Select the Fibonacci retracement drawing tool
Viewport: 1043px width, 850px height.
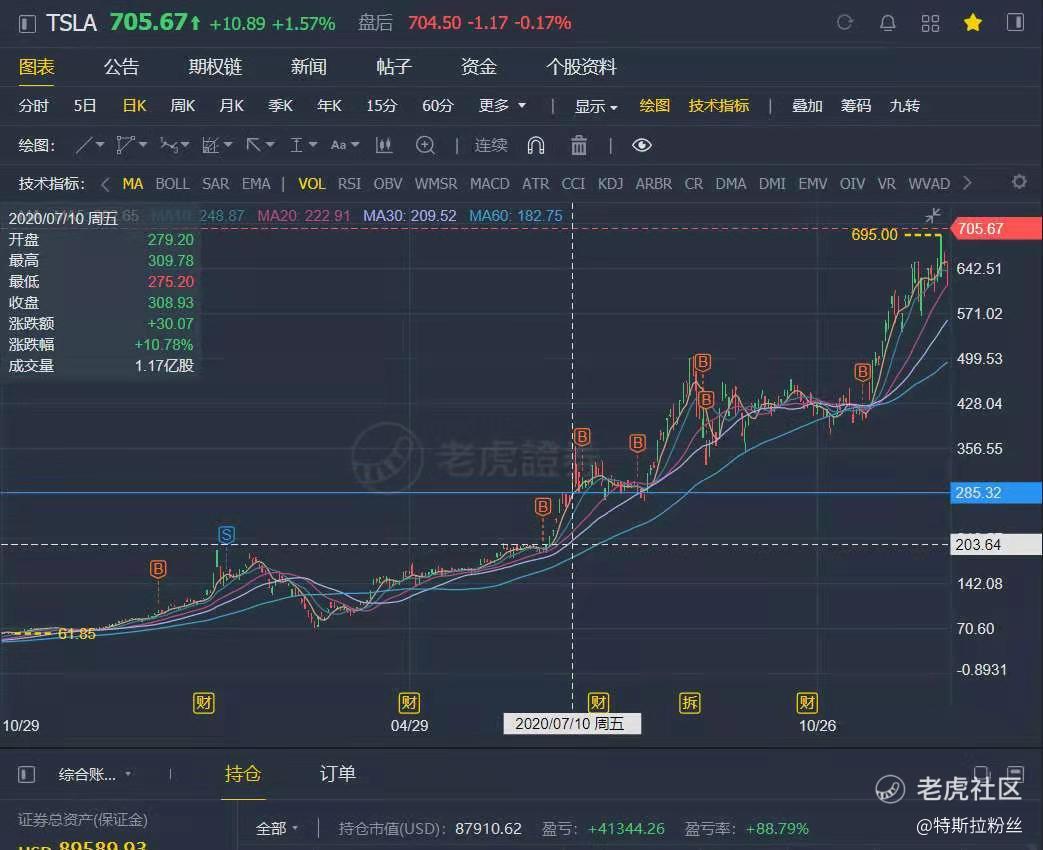(211, 145)
